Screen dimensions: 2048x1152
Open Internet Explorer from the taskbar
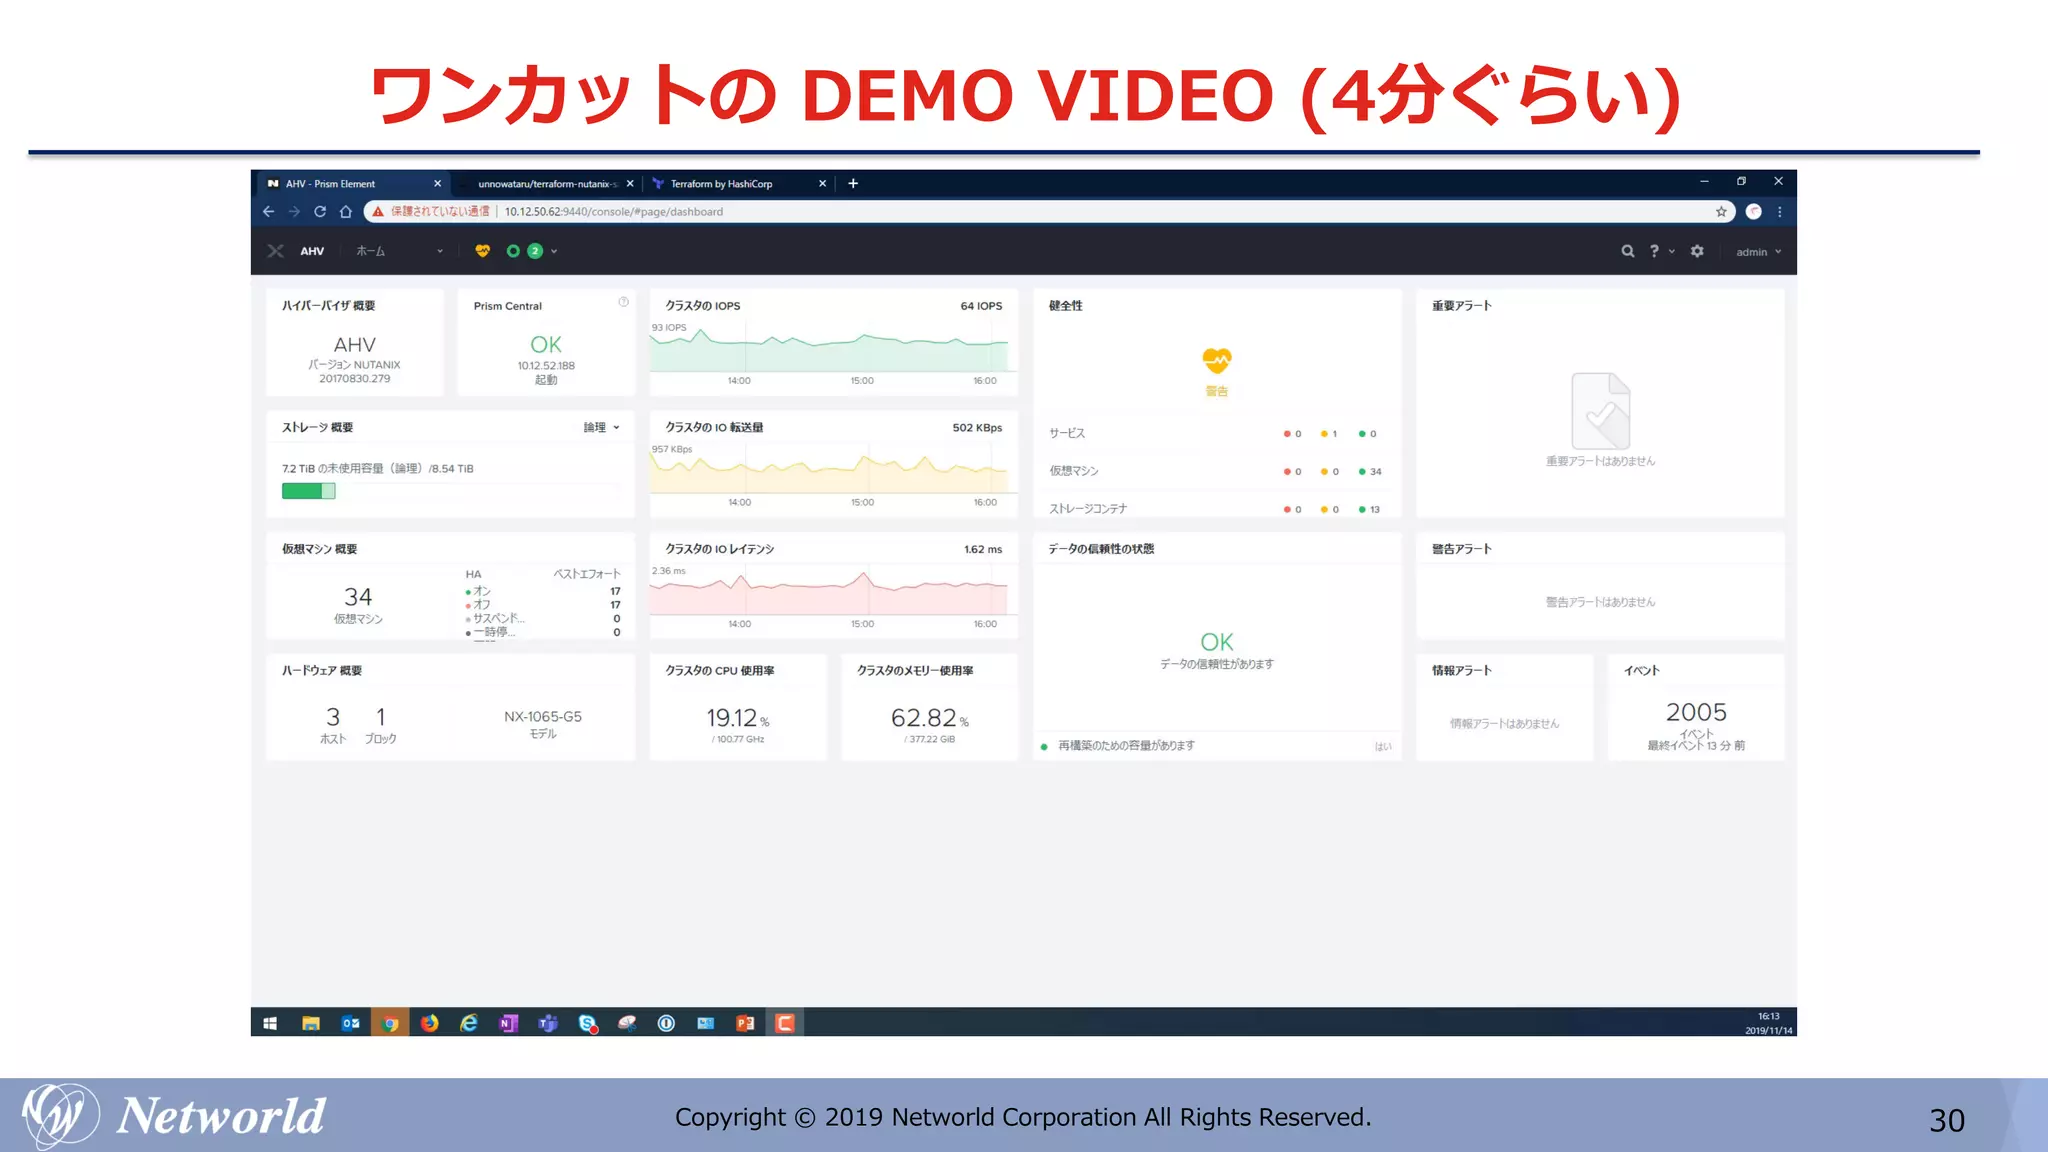[469, 1023]
